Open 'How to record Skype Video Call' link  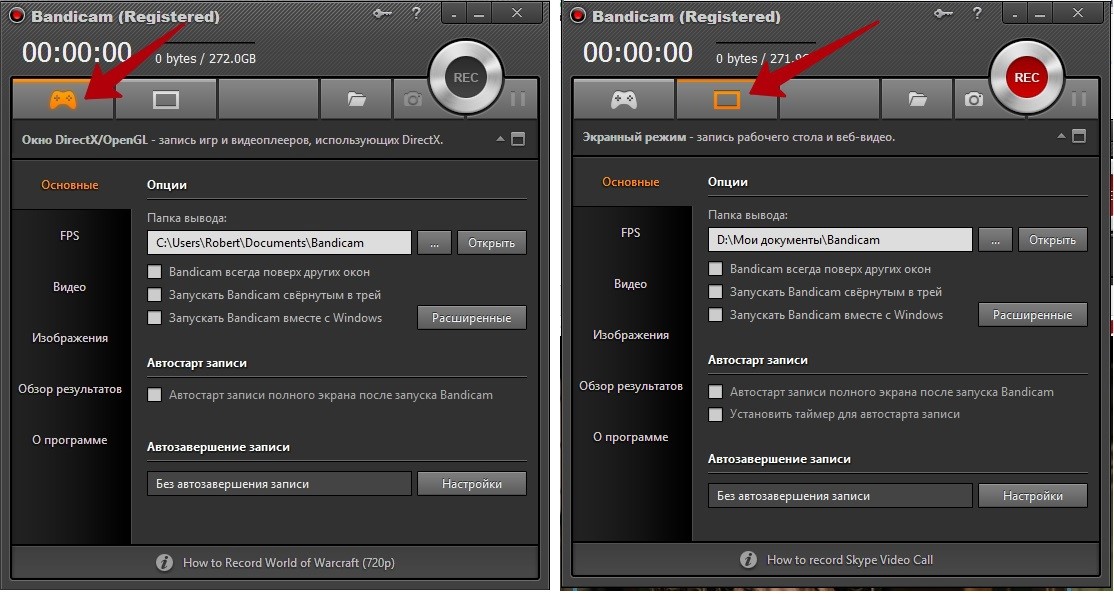click(x=850, y=560)
